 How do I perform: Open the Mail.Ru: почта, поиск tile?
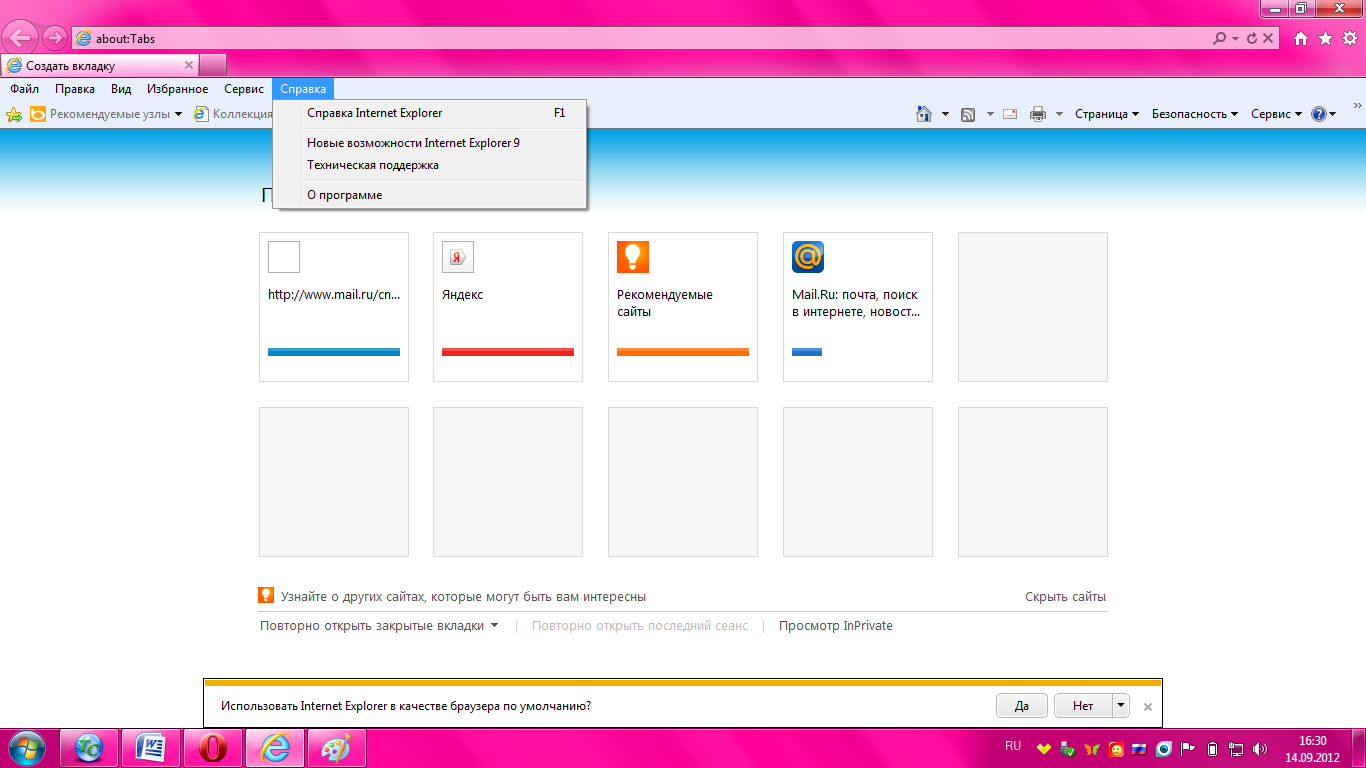(x=858, y=307)
